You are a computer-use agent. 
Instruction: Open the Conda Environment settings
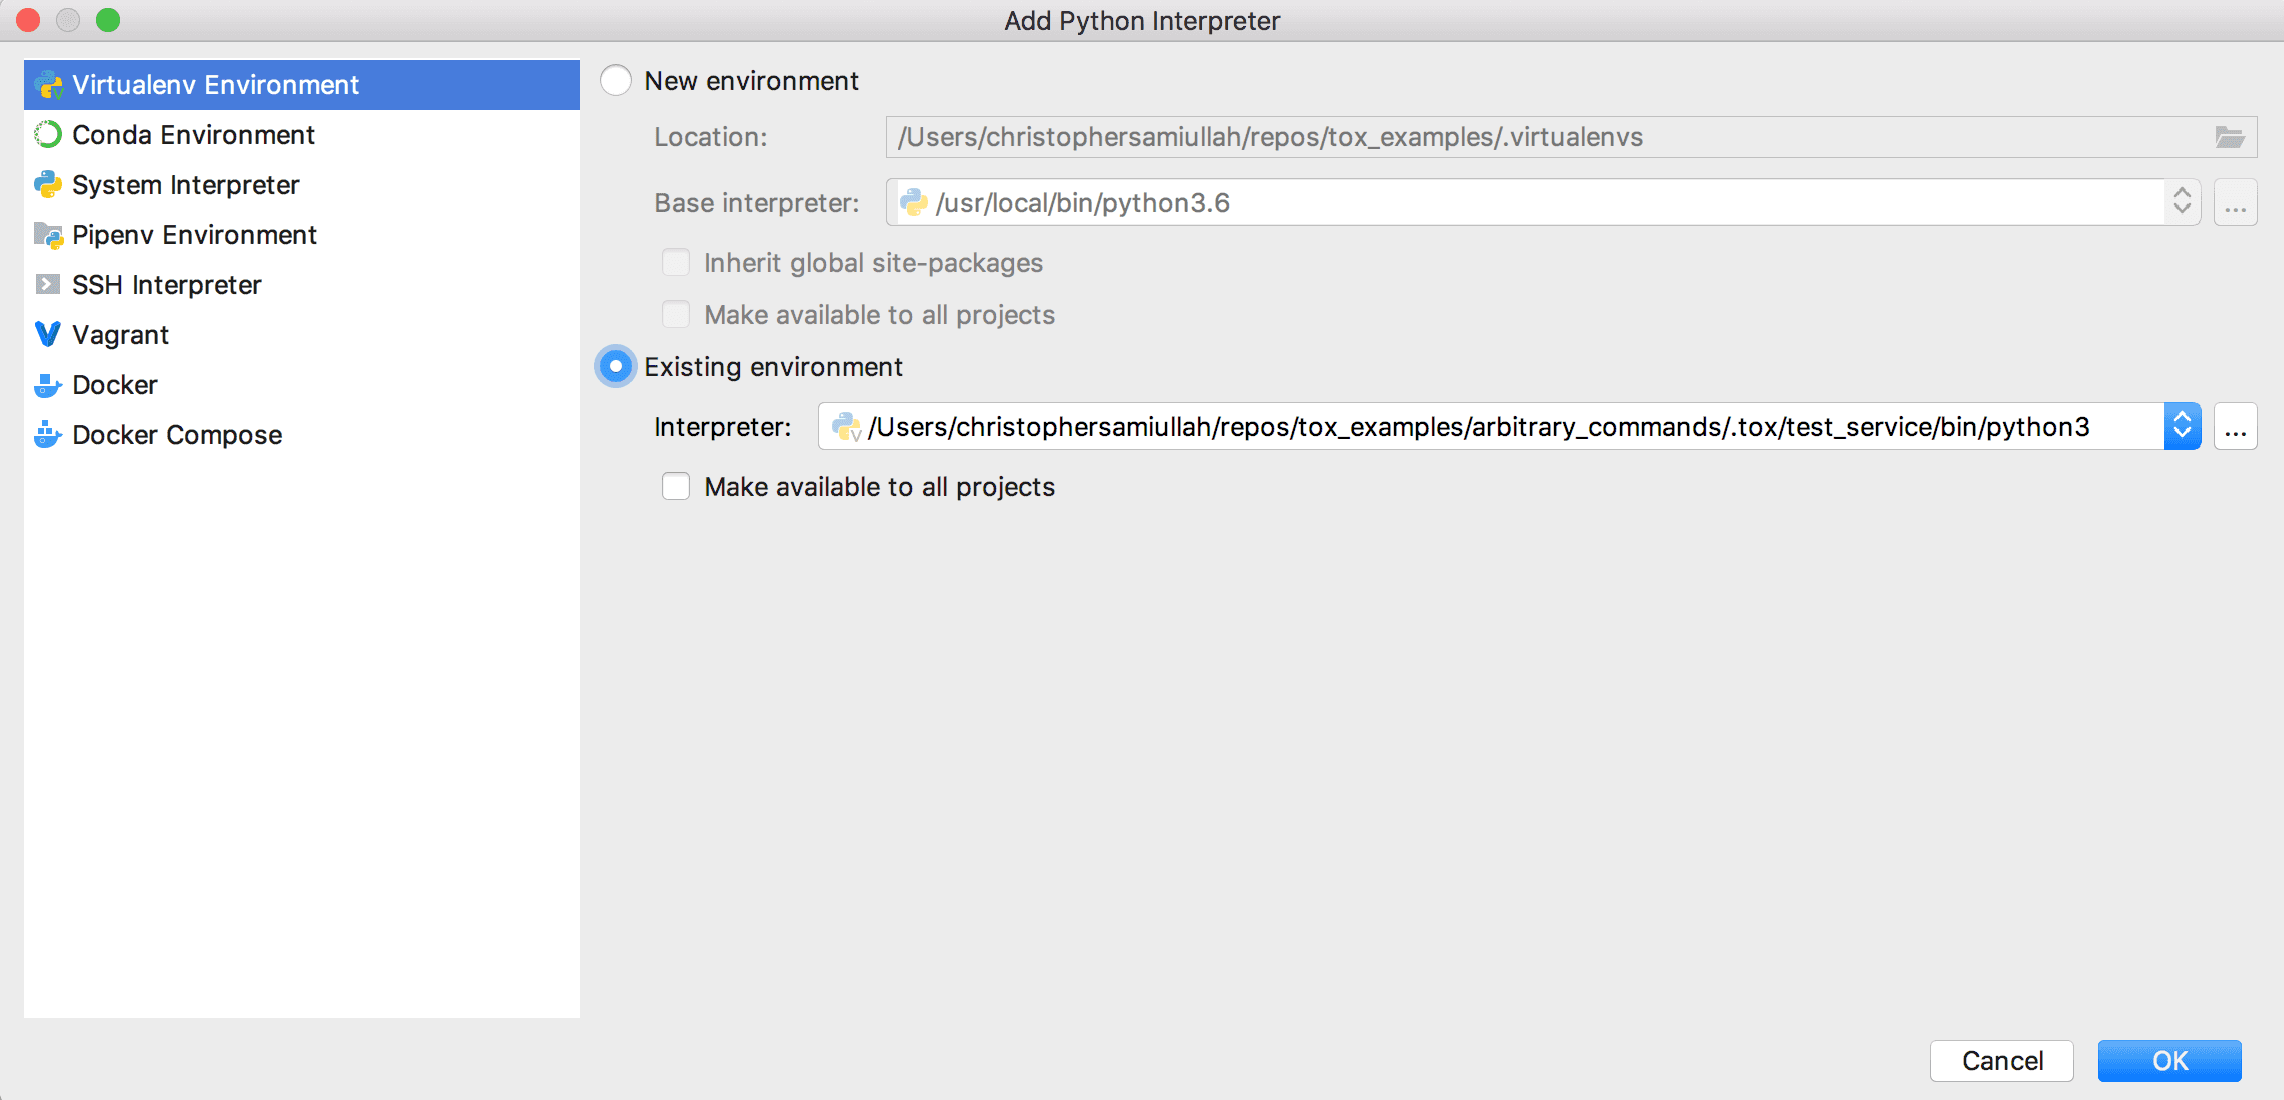click(x=193, y=134)
